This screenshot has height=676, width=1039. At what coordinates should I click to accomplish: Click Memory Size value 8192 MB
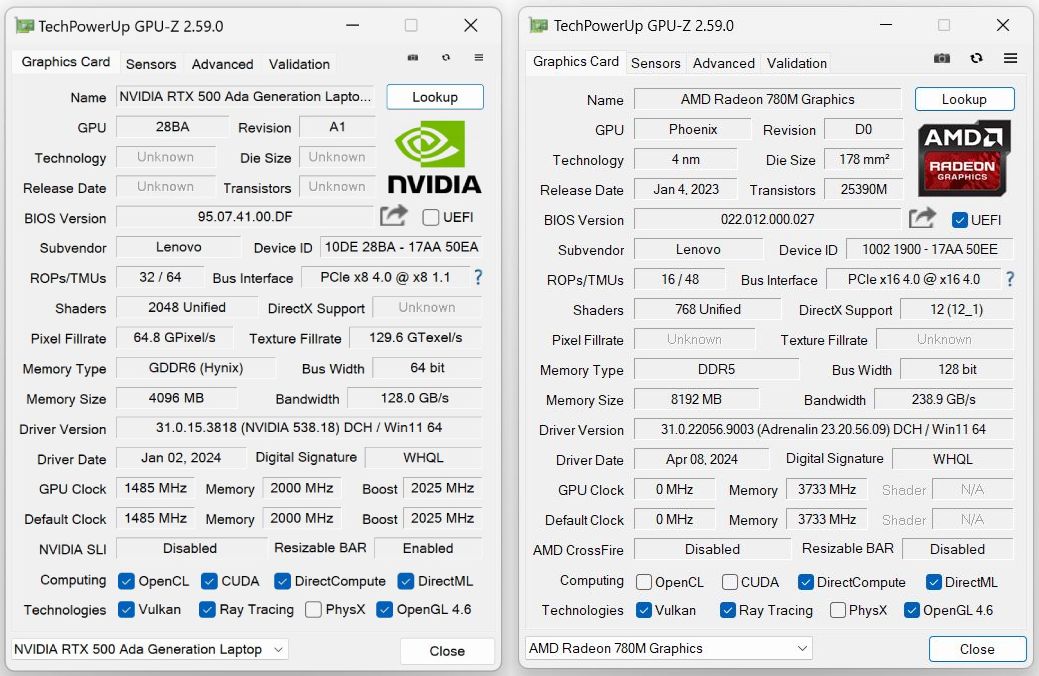[x=696, y=400]
